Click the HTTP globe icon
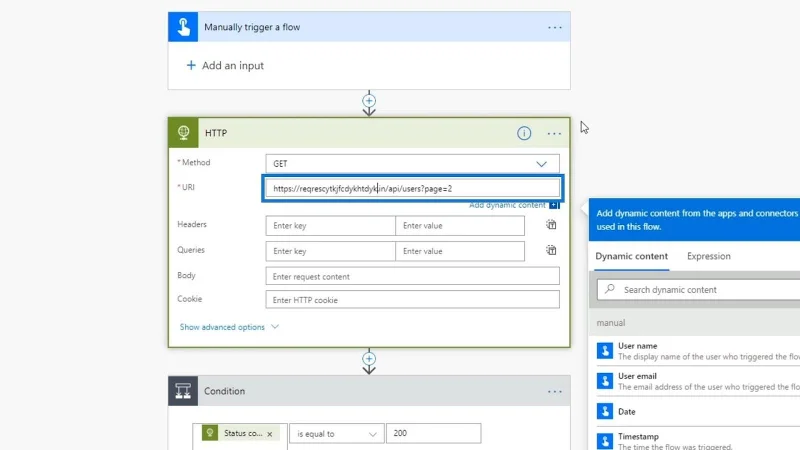The height and width of the screenshot is (450, 800). [184, 133]
